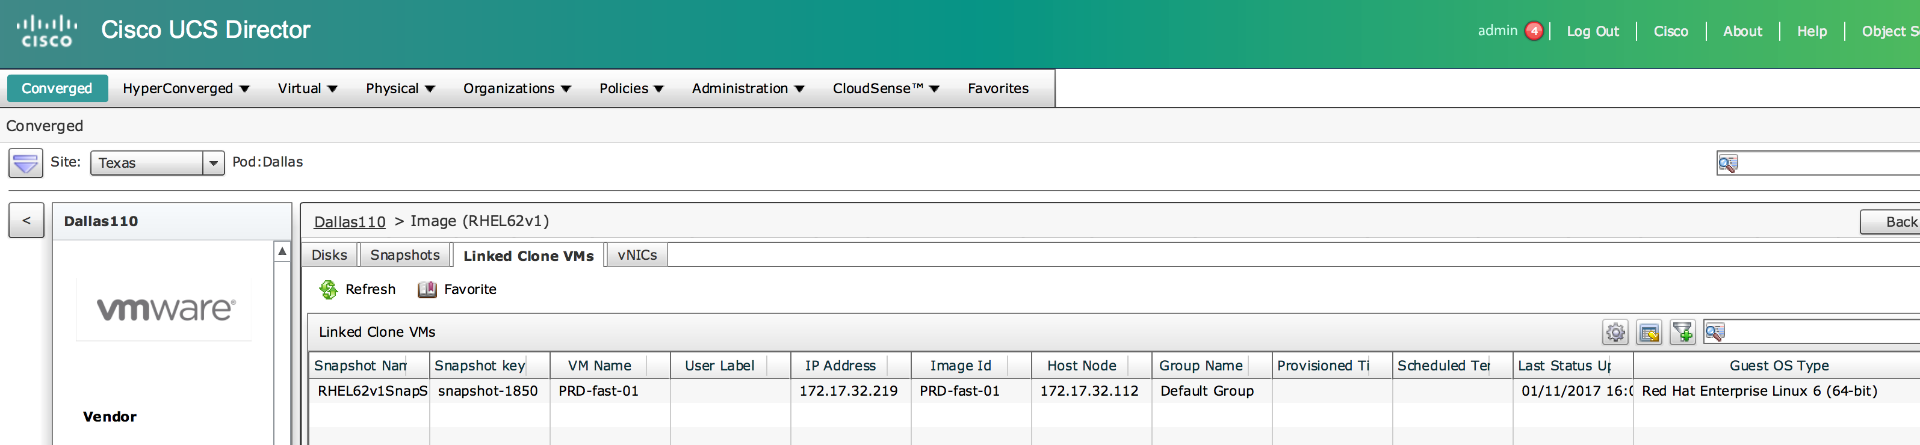Sort by Snapshot key column header
This screenshot has height=445, width=1920.
490,365
